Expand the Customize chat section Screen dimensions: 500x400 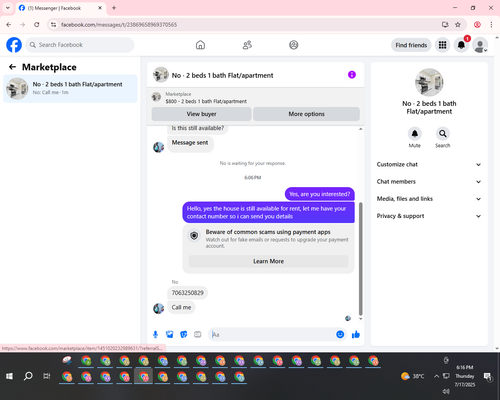[x=429, y=164]
